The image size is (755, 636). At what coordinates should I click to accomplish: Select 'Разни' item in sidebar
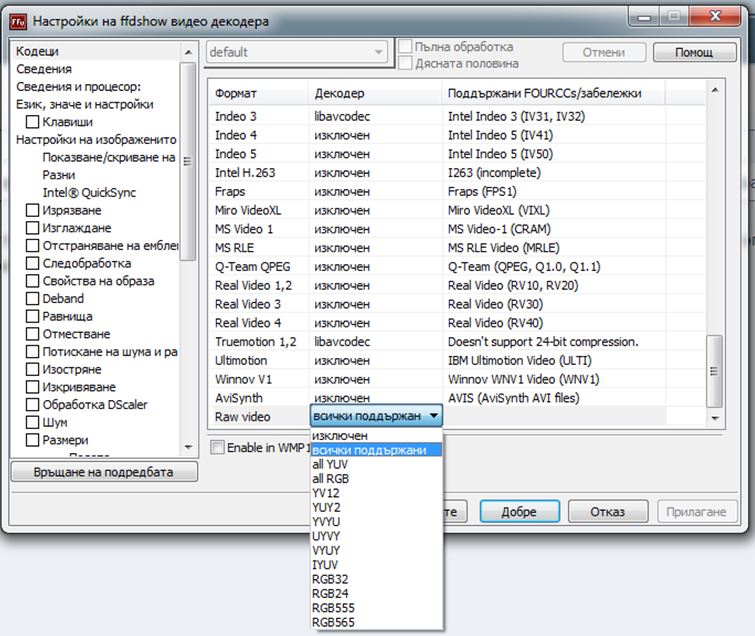pyautogui.click(x=59, y=175)
